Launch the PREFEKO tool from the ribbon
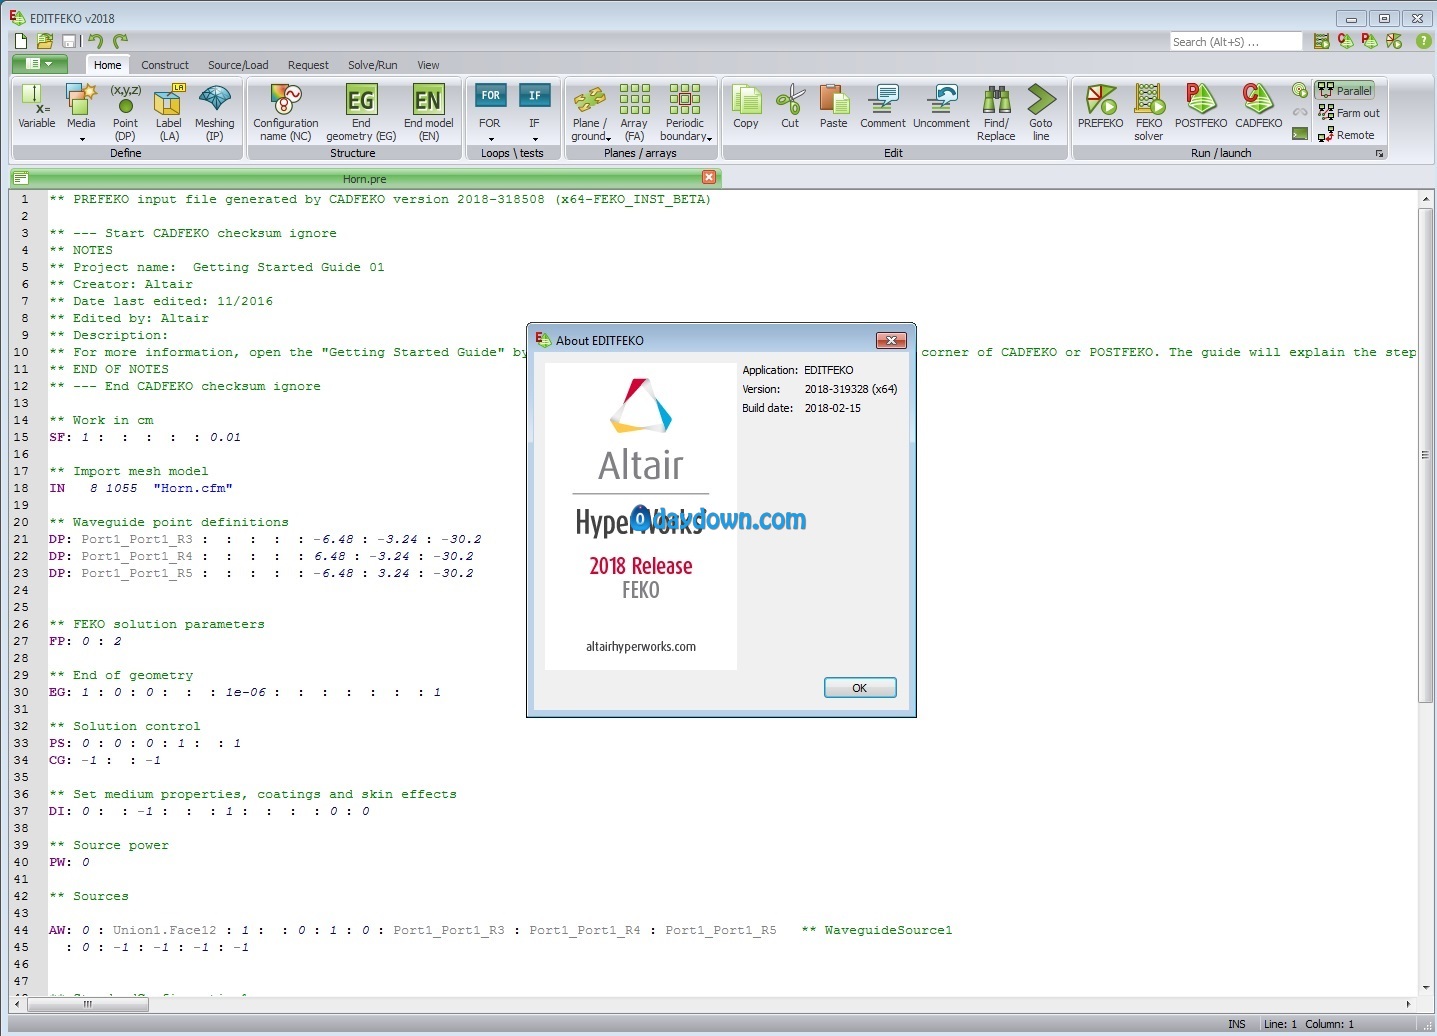Viewport: 1437px width, 1036px height. [1100, 108]
